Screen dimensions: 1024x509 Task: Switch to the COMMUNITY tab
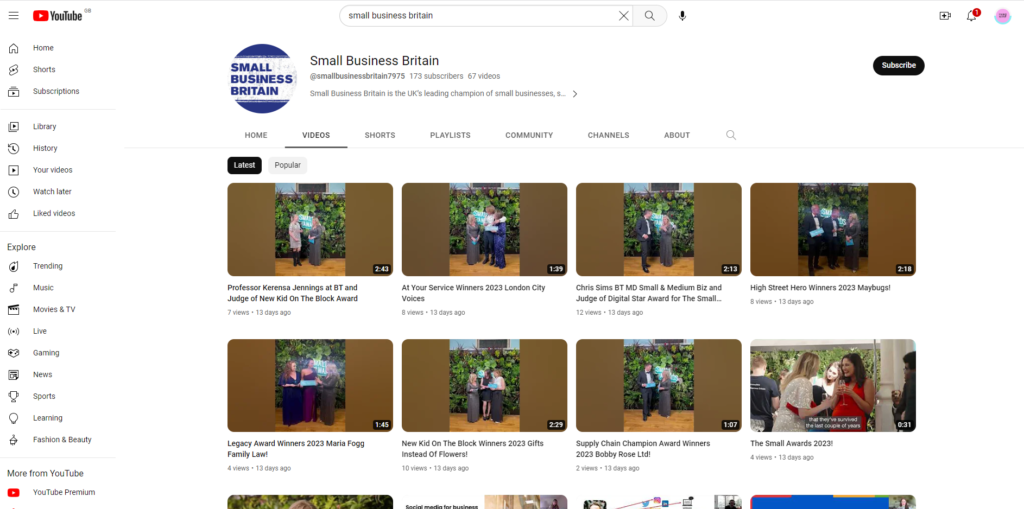pos(529,135)
